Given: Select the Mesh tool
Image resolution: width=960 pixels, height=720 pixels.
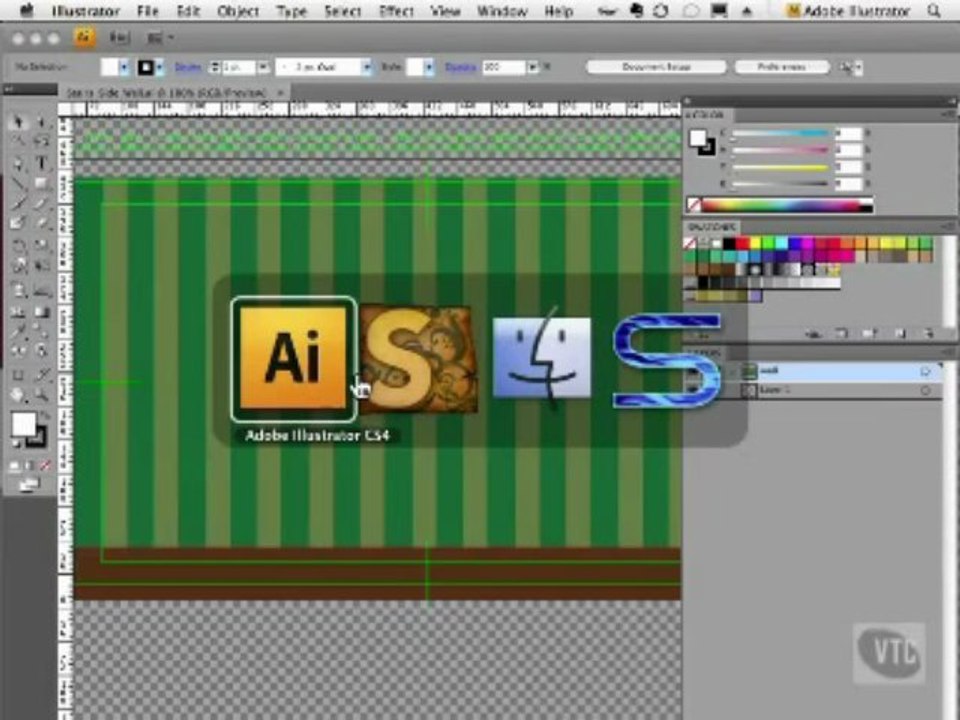Looking at the screenshot, I should point(18,312).
